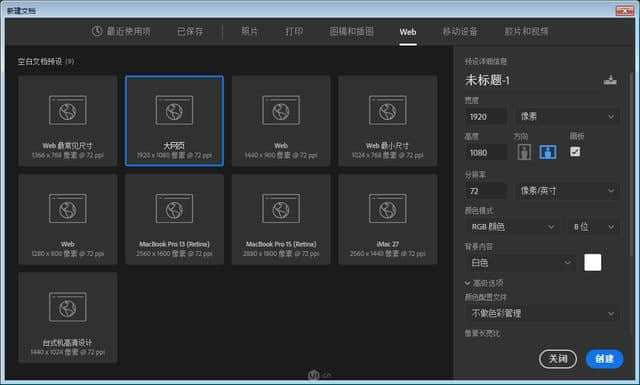Screen dimensions: 640x385
Task: Open the 8 位 bit depth dropdown
Action: click(593, 227)
